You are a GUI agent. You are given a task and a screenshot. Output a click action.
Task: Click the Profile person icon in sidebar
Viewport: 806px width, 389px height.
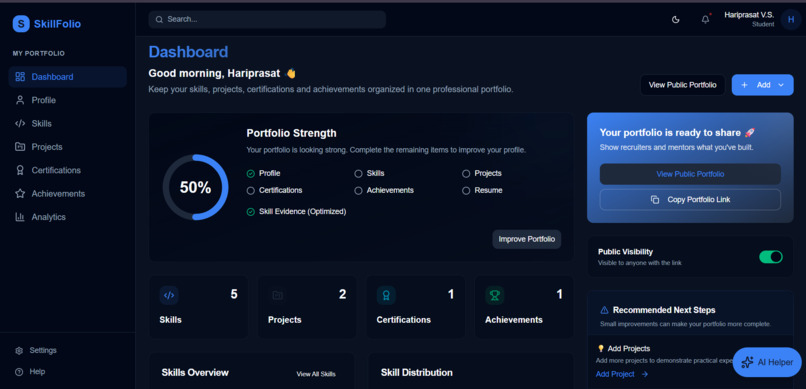point(20,100)
